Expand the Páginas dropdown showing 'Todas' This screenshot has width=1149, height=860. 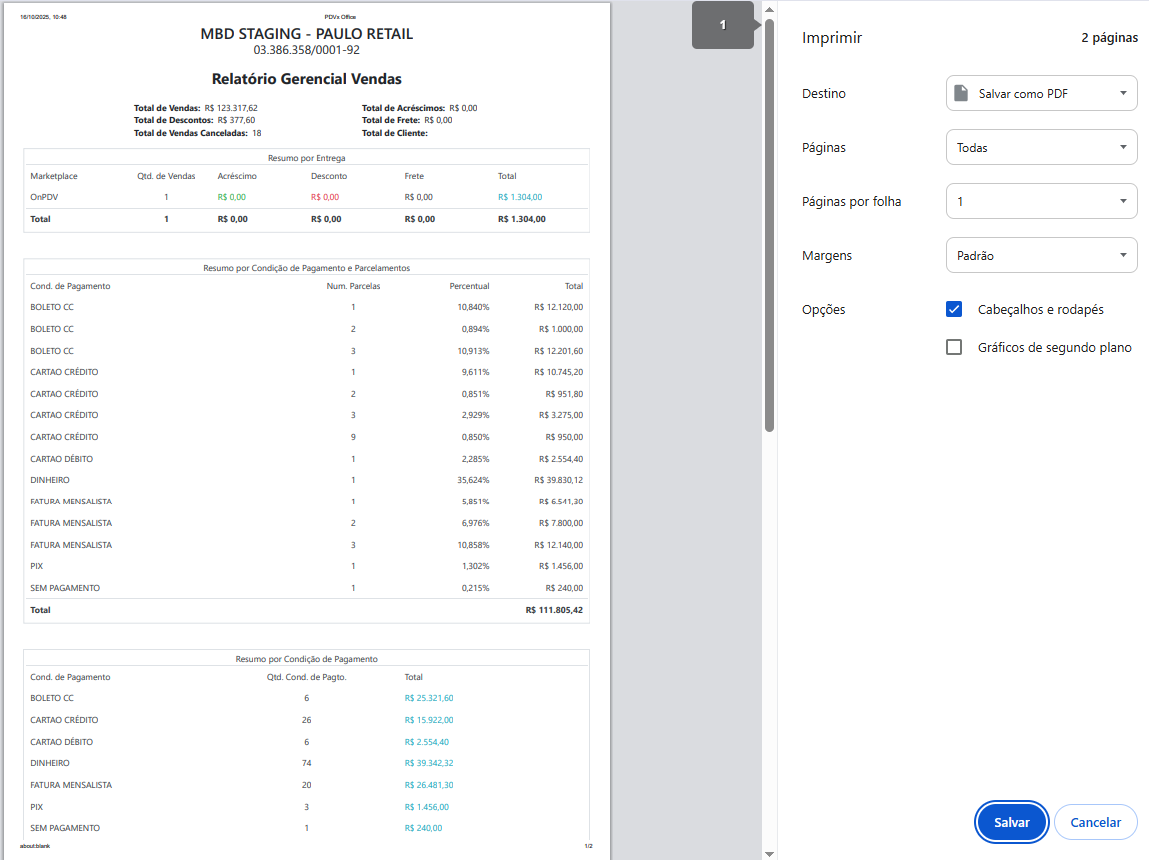(1041, 147)
